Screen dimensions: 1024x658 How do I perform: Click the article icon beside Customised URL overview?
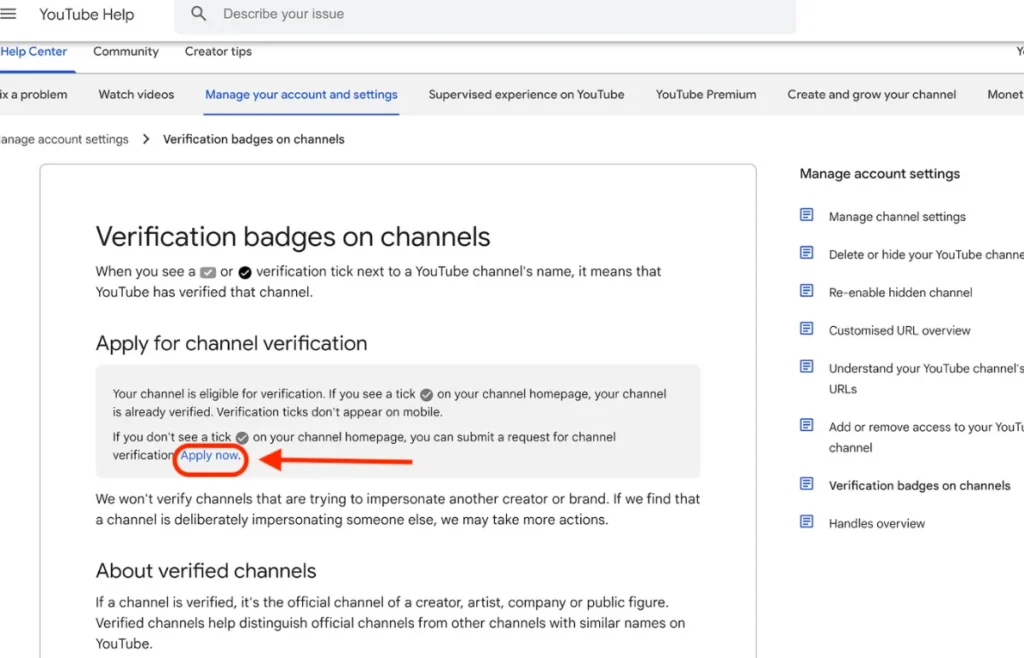point(807,328)
